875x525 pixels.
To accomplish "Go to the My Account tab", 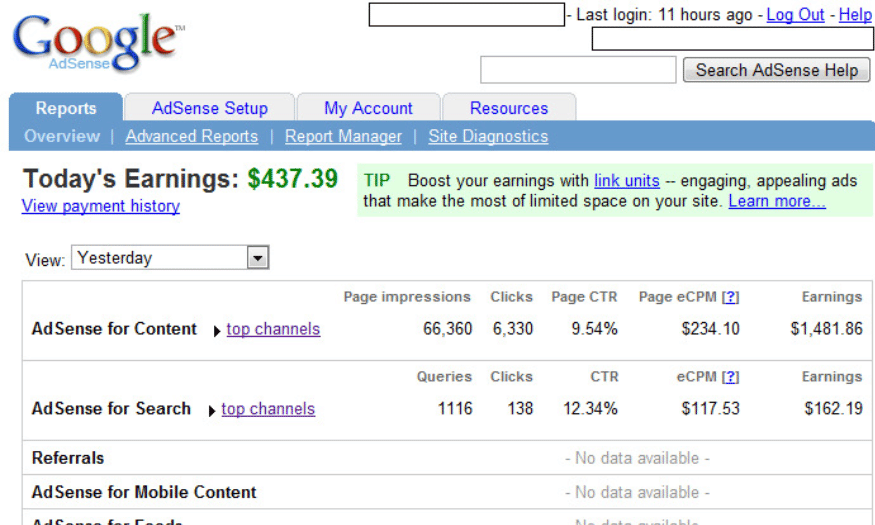I will tap(368, 108).
